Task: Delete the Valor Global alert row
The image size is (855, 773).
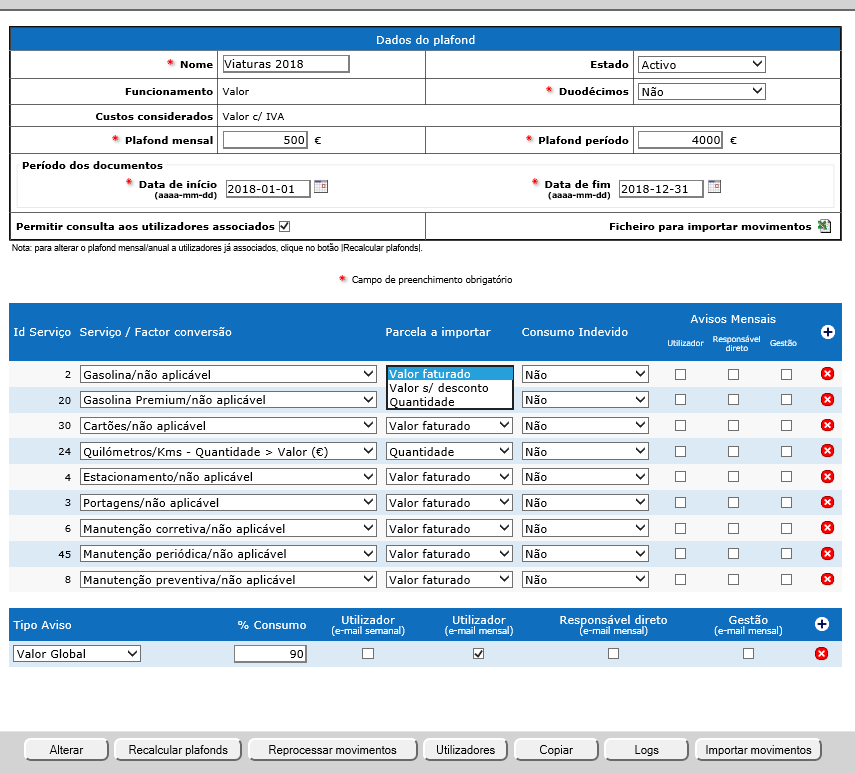Action: click(x=822, y=653)
